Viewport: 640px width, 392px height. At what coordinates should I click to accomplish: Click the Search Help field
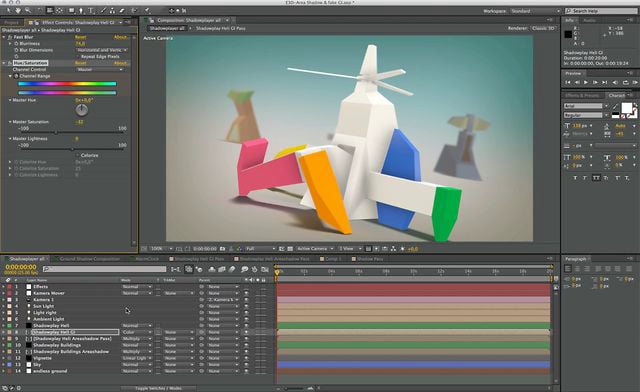[x=602, y=11]
